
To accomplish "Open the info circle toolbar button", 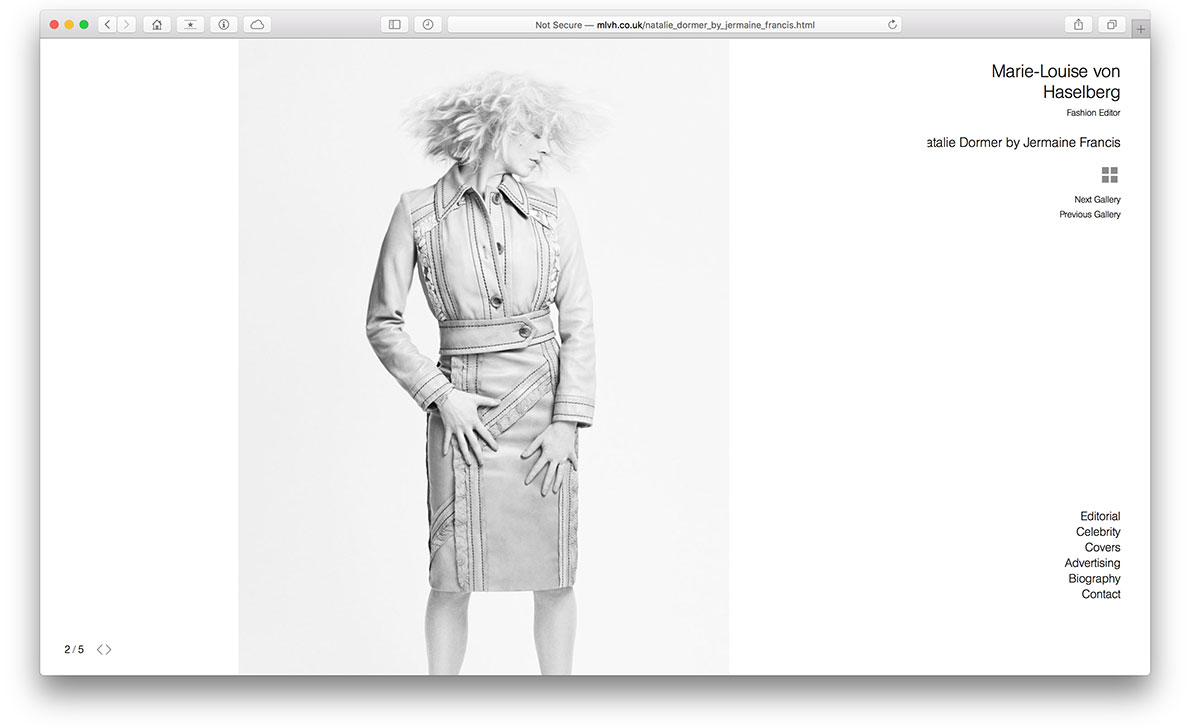I will pos(224,25).
